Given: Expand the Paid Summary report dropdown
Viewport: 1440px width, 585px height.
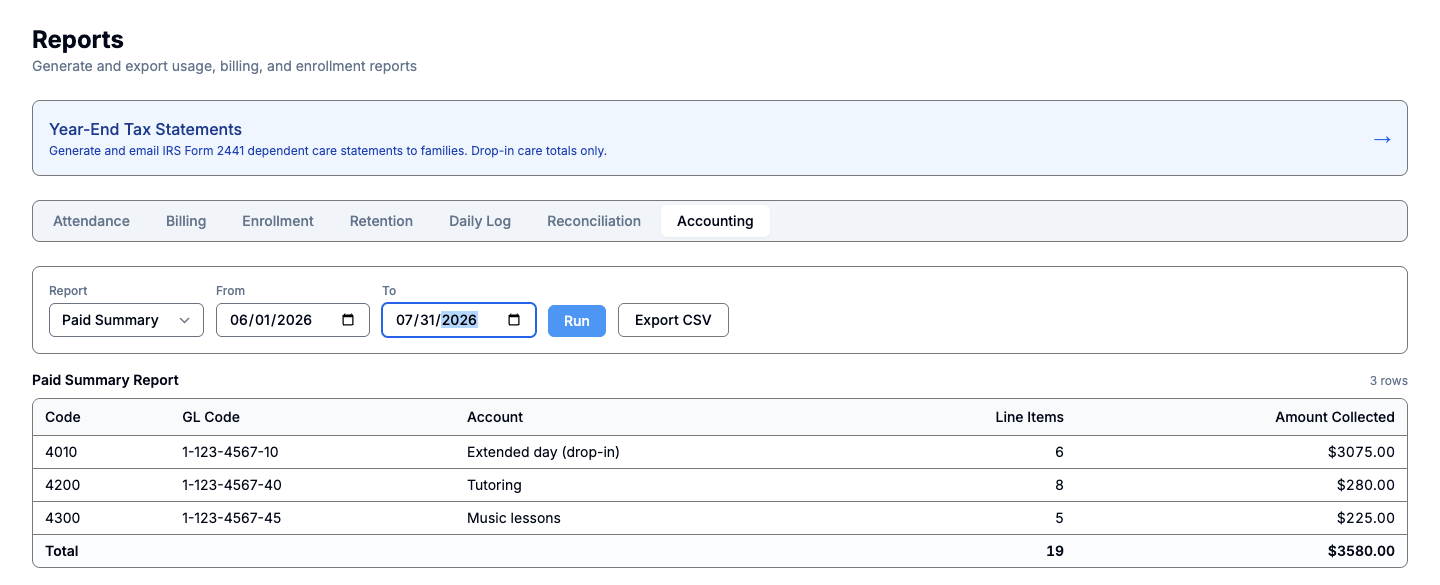Looking at the screenshot, I should tap(126, 320).
